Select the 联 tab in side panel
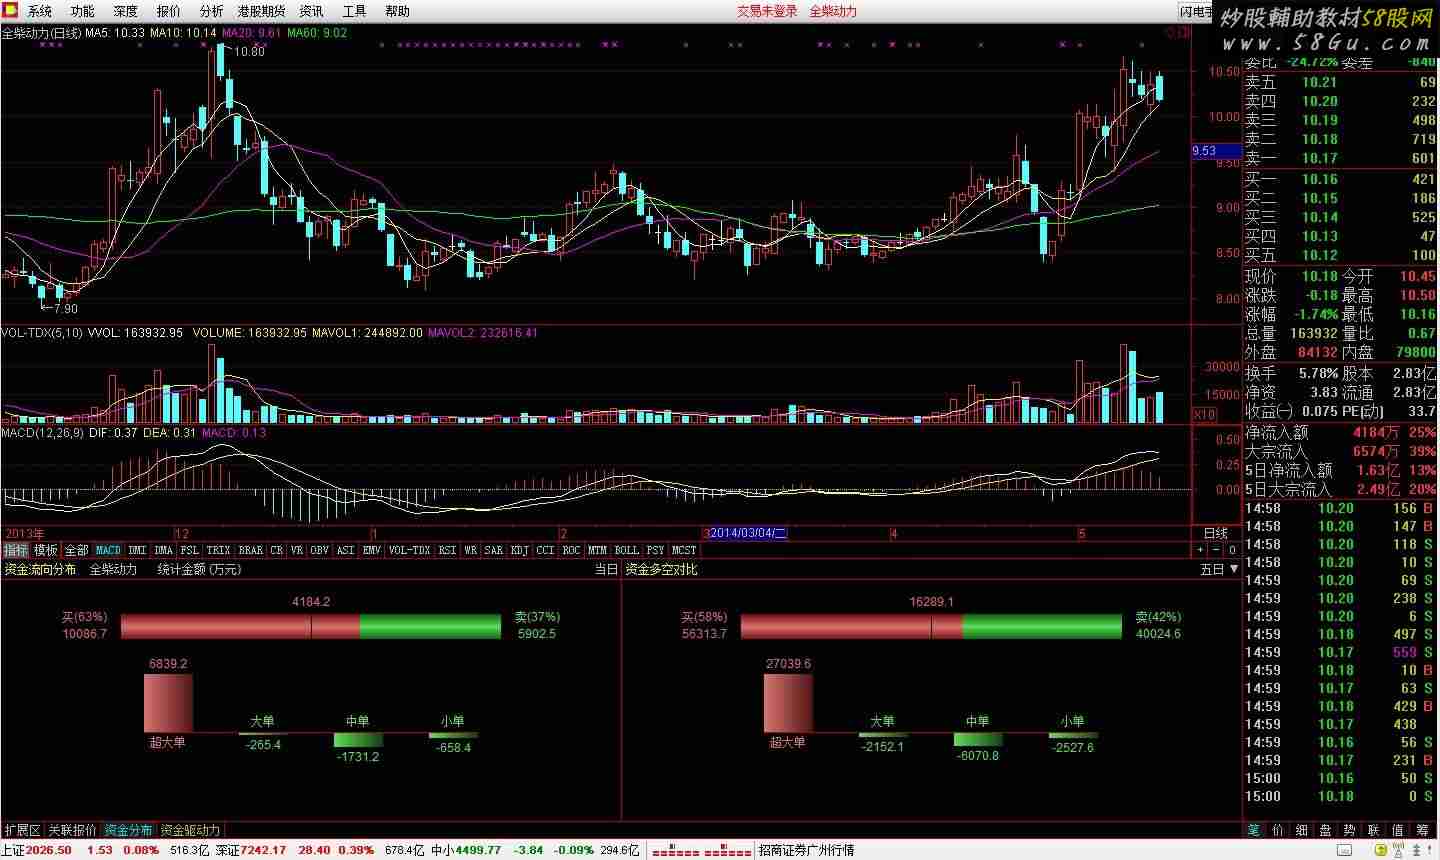This screenshot has width=1440, height=860. tap(1374, 830)
